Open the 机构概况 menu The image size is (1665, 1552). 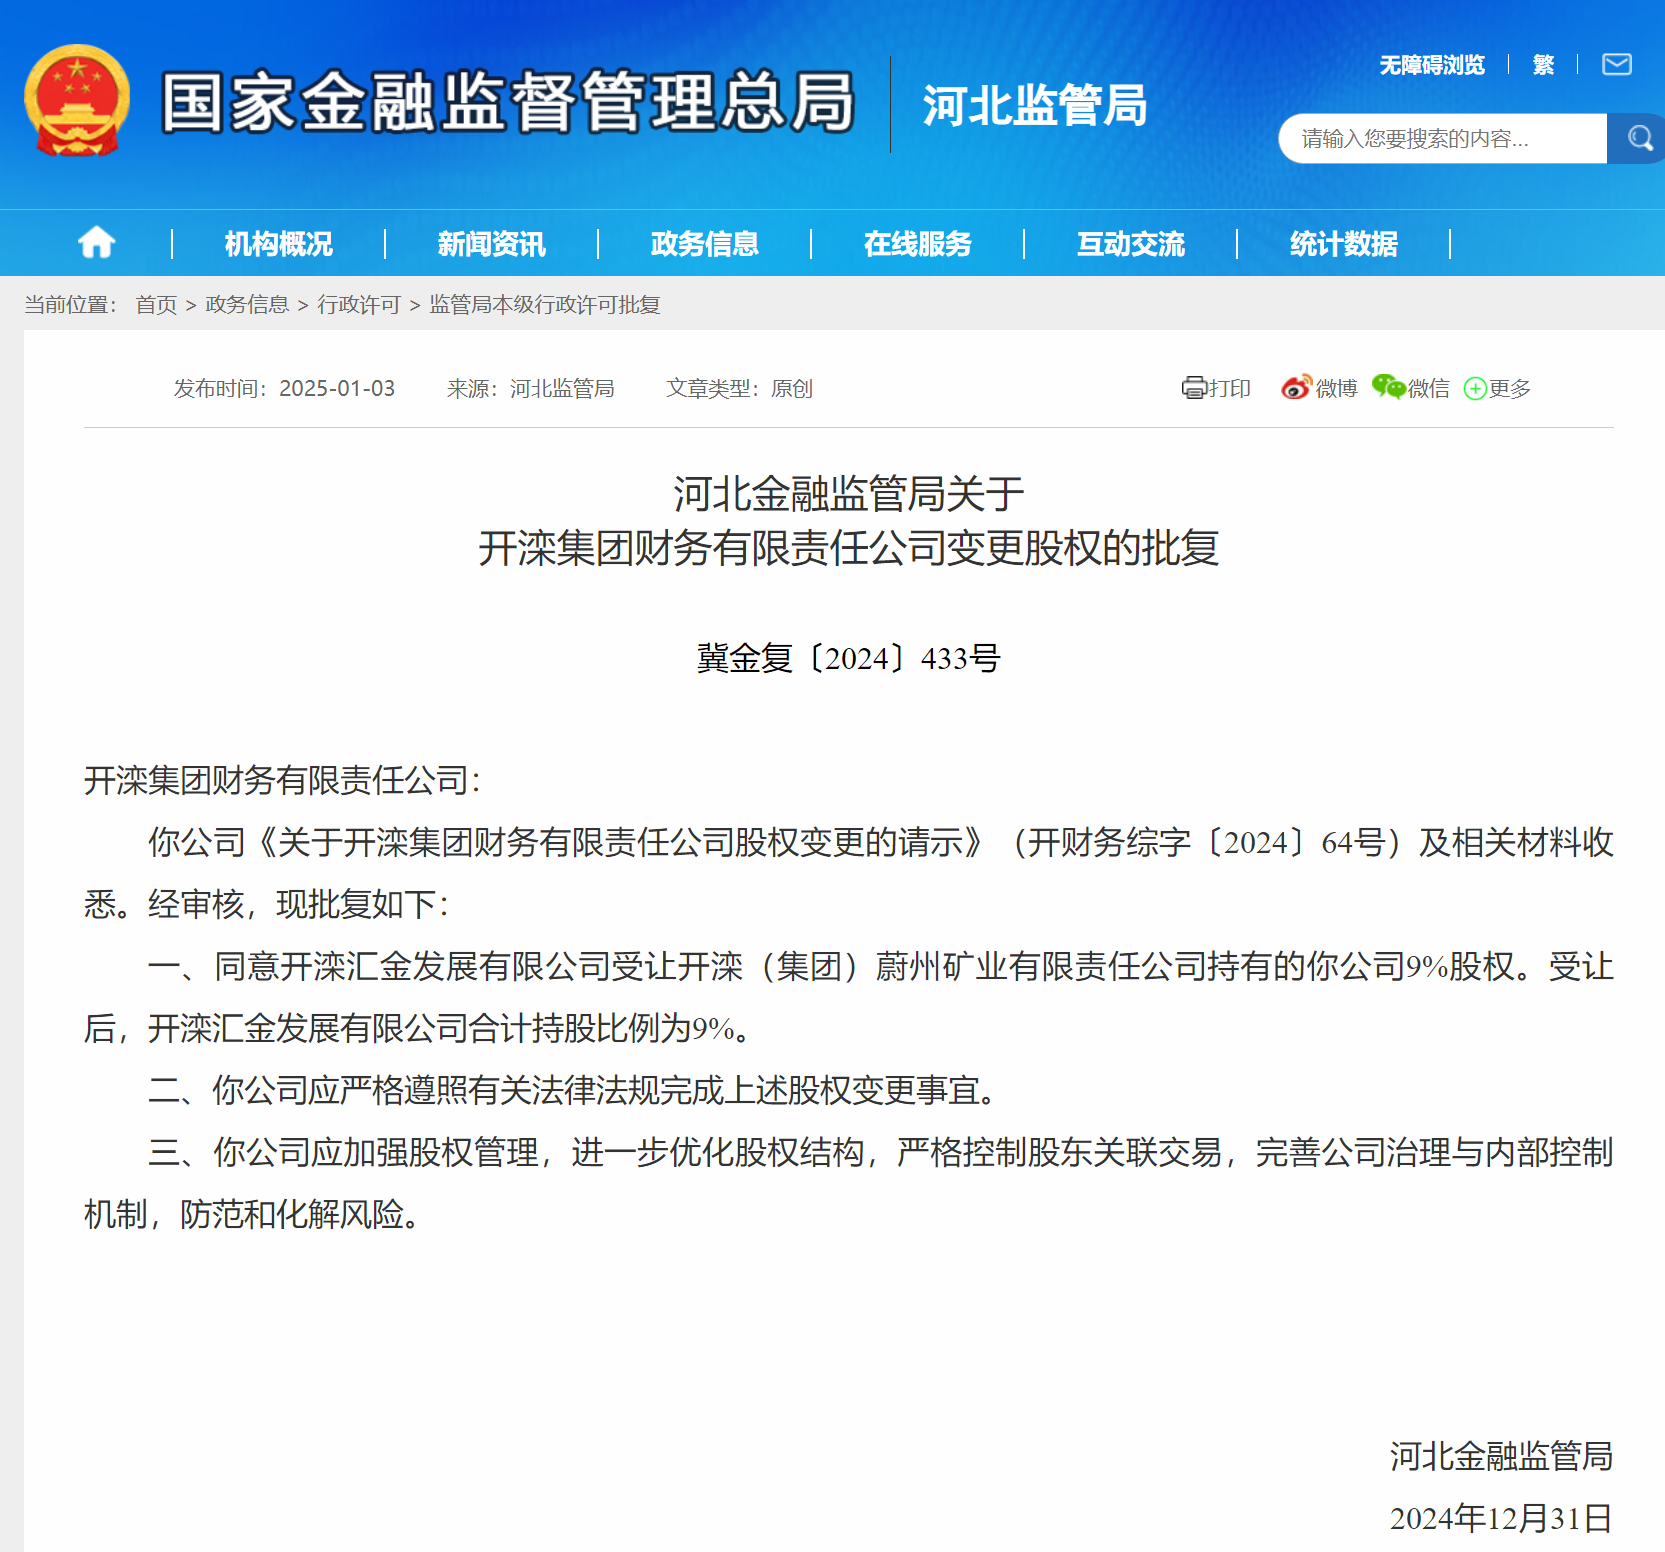278,244
